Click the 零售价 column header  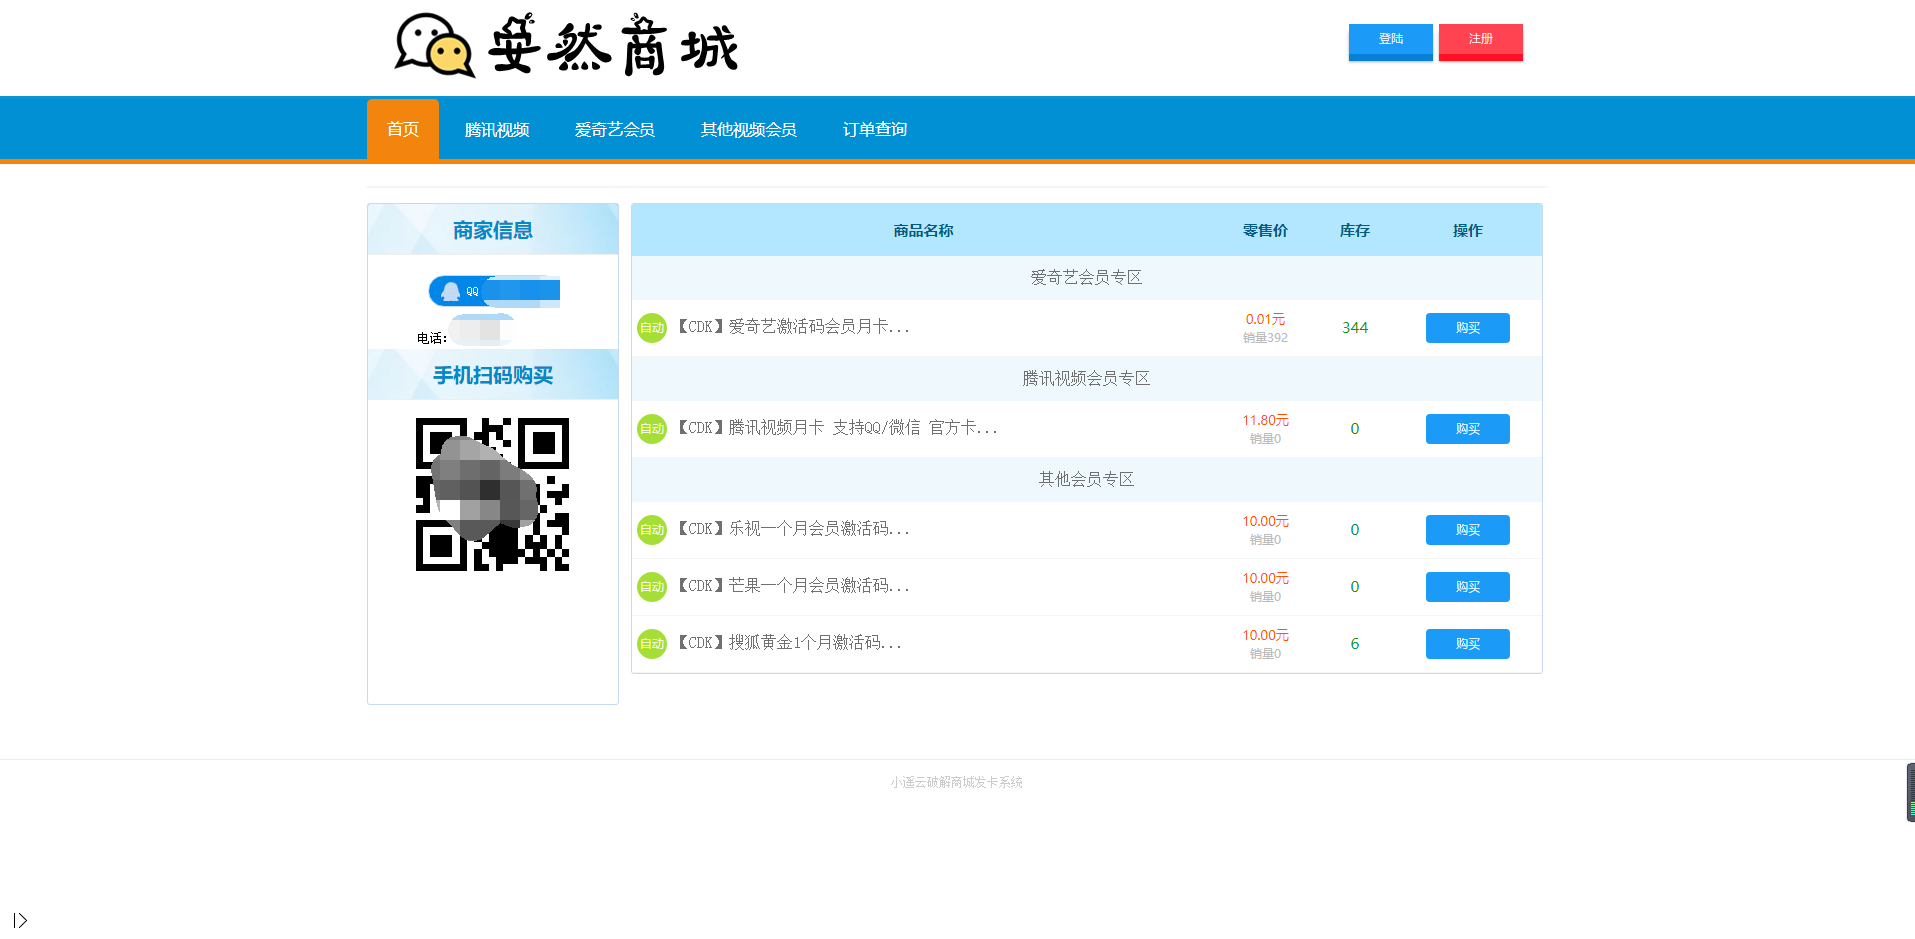pos(1265,231)
